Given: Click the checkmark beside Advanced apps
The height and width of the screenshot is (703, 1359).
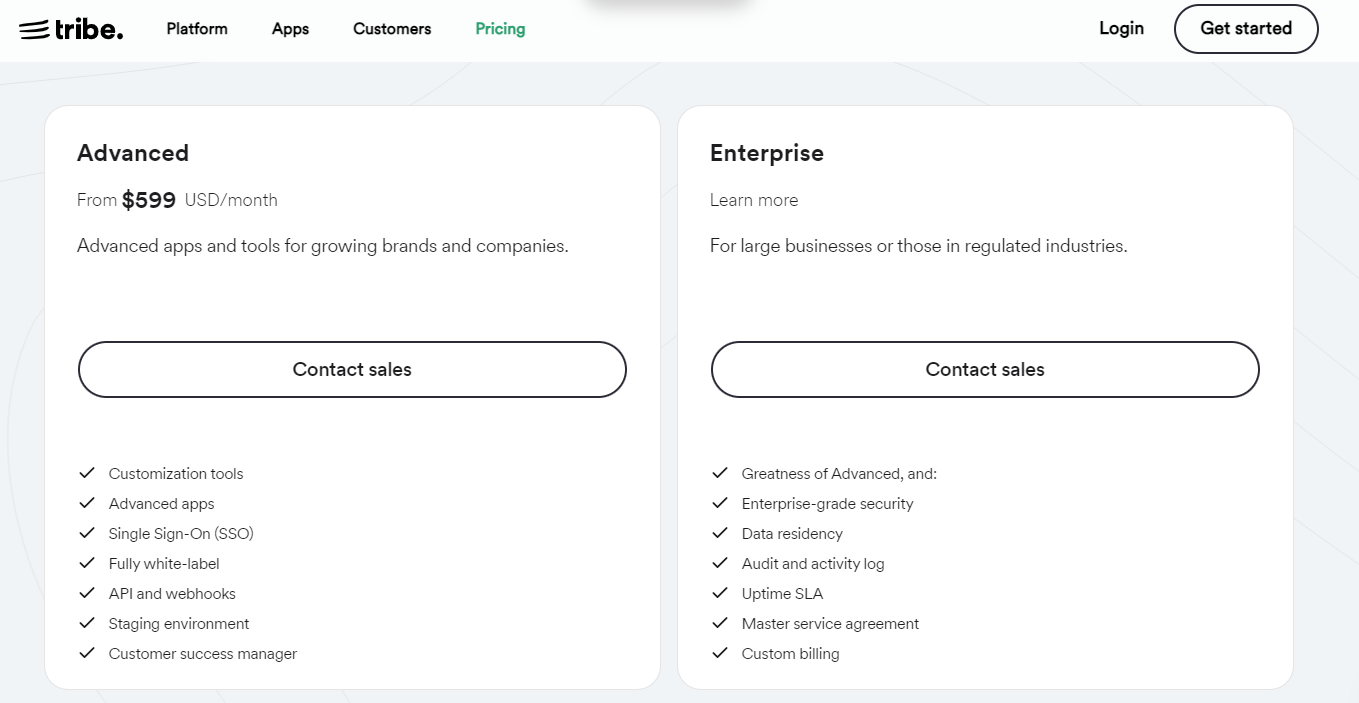Looking at the screenshot, I should click(x=87, y=503).
